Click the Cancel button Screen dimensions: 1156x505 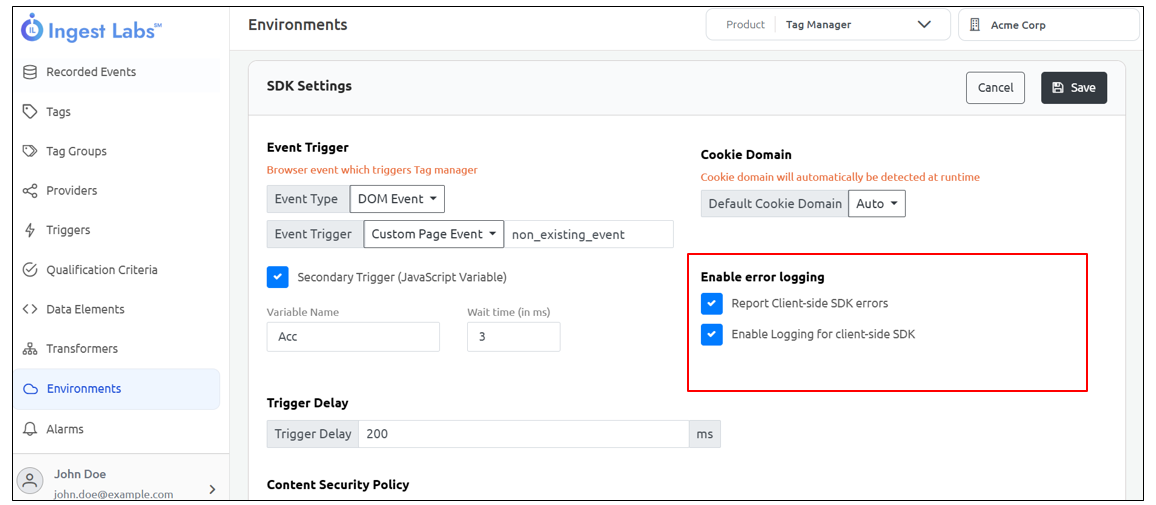(995, 88)
